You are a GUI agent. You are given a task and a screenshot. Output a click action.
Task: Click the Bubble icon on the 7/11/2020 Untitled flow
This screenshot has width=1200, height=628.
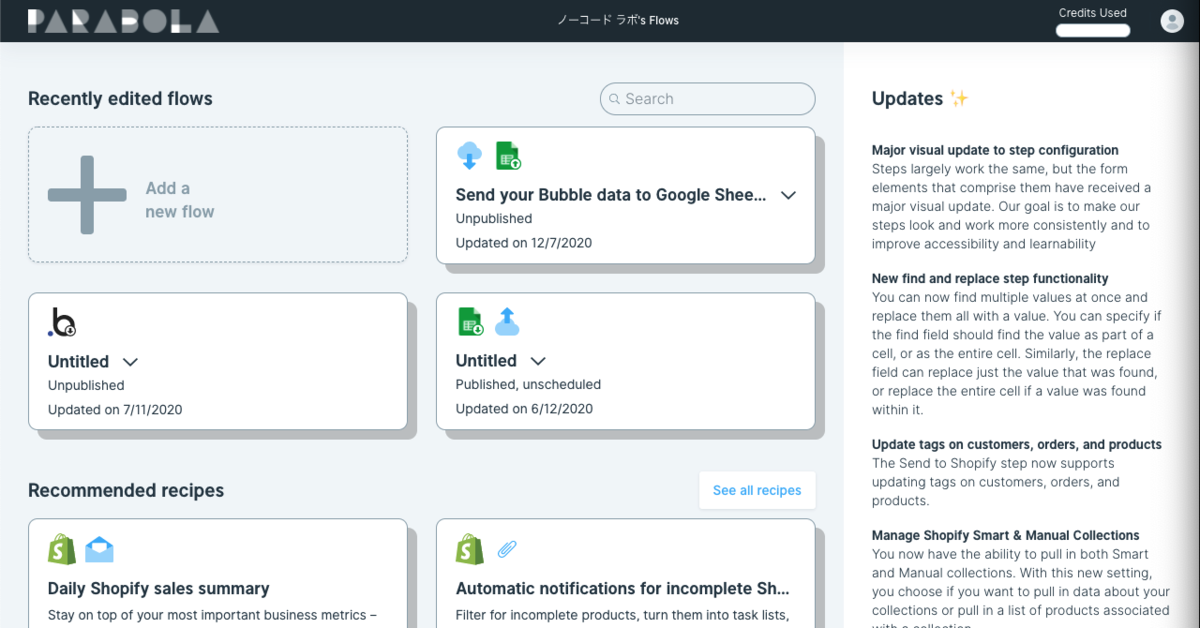click(x=62, y=322)
